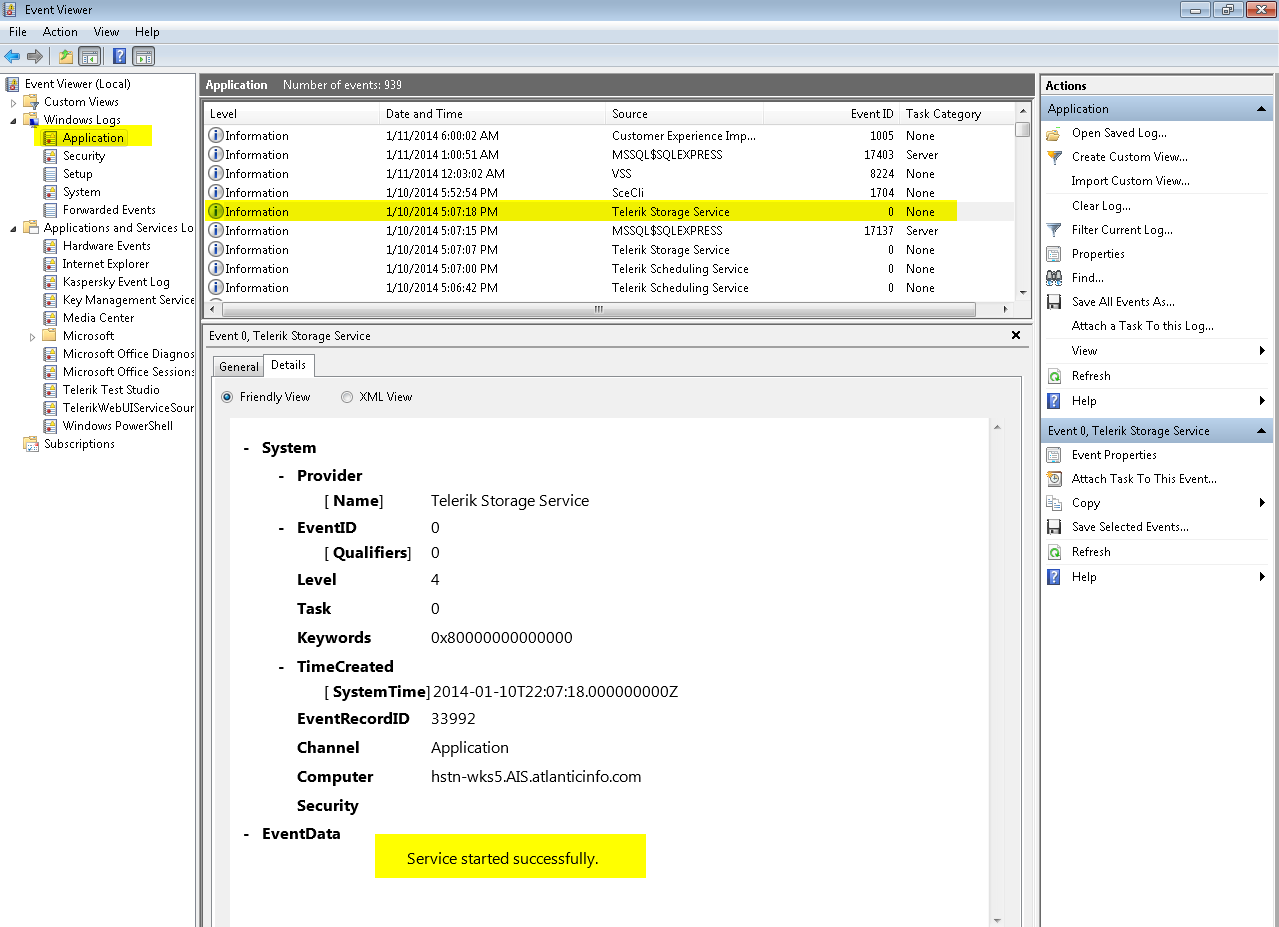The image size is (1279, 927).
Task: Click the Attach Task To This Event icon
Action: pos(1054,479)
